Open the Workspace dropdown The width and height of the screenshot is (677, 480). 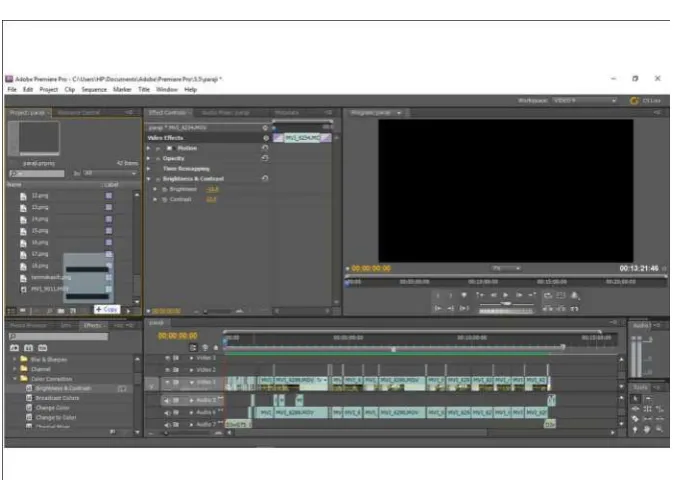(584, 101)
